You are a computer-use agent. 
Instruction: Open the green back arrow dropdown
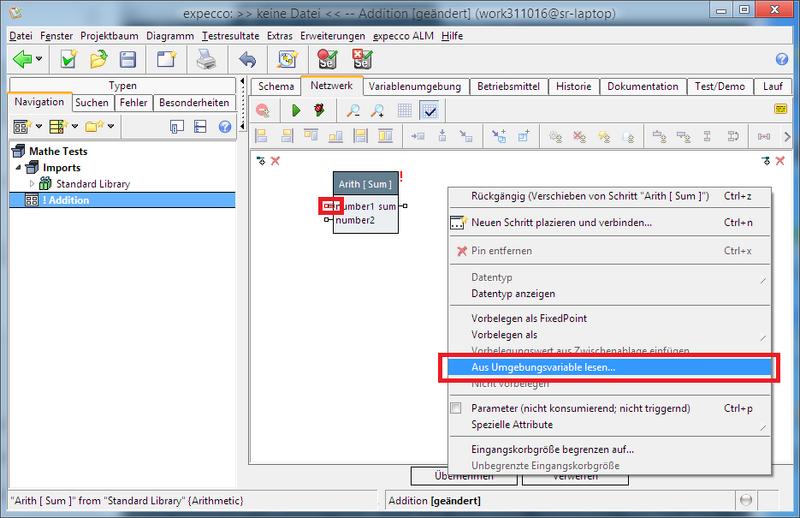pyautogui.click(x=39, y=60)
